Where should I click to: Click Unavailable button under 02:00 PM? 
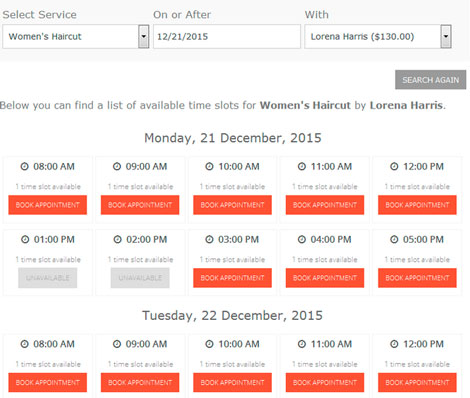tap(140, 278)
